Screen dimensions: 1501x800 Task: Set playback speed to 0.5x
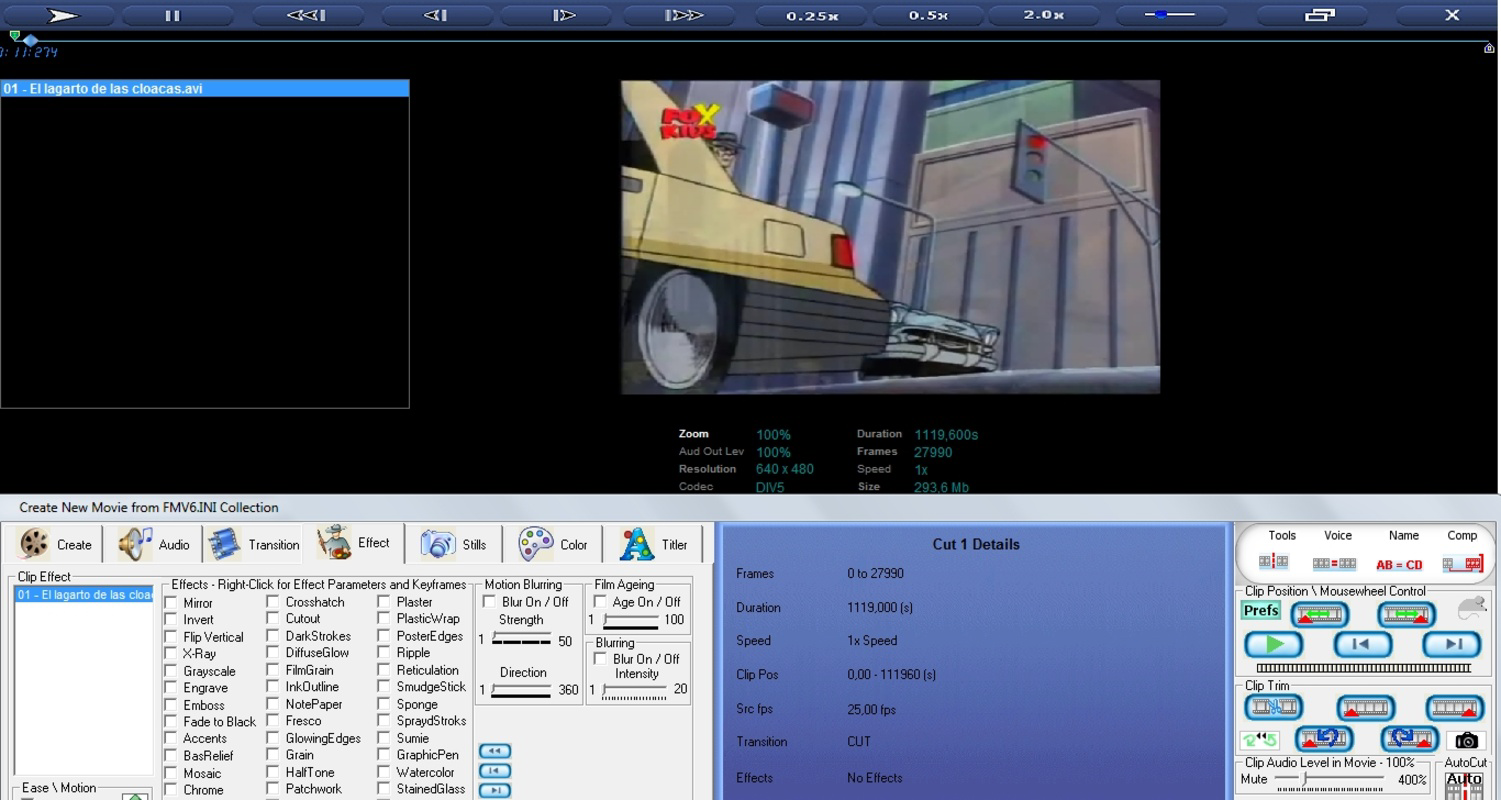tap(928, 15)
